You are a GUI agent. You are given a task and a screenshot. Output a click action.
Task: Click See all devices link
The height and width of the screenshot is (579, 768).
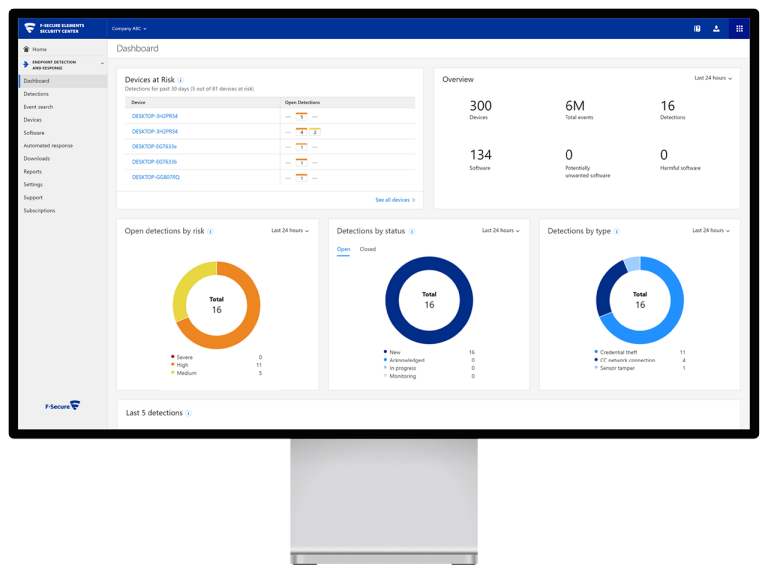click(394, 200)
